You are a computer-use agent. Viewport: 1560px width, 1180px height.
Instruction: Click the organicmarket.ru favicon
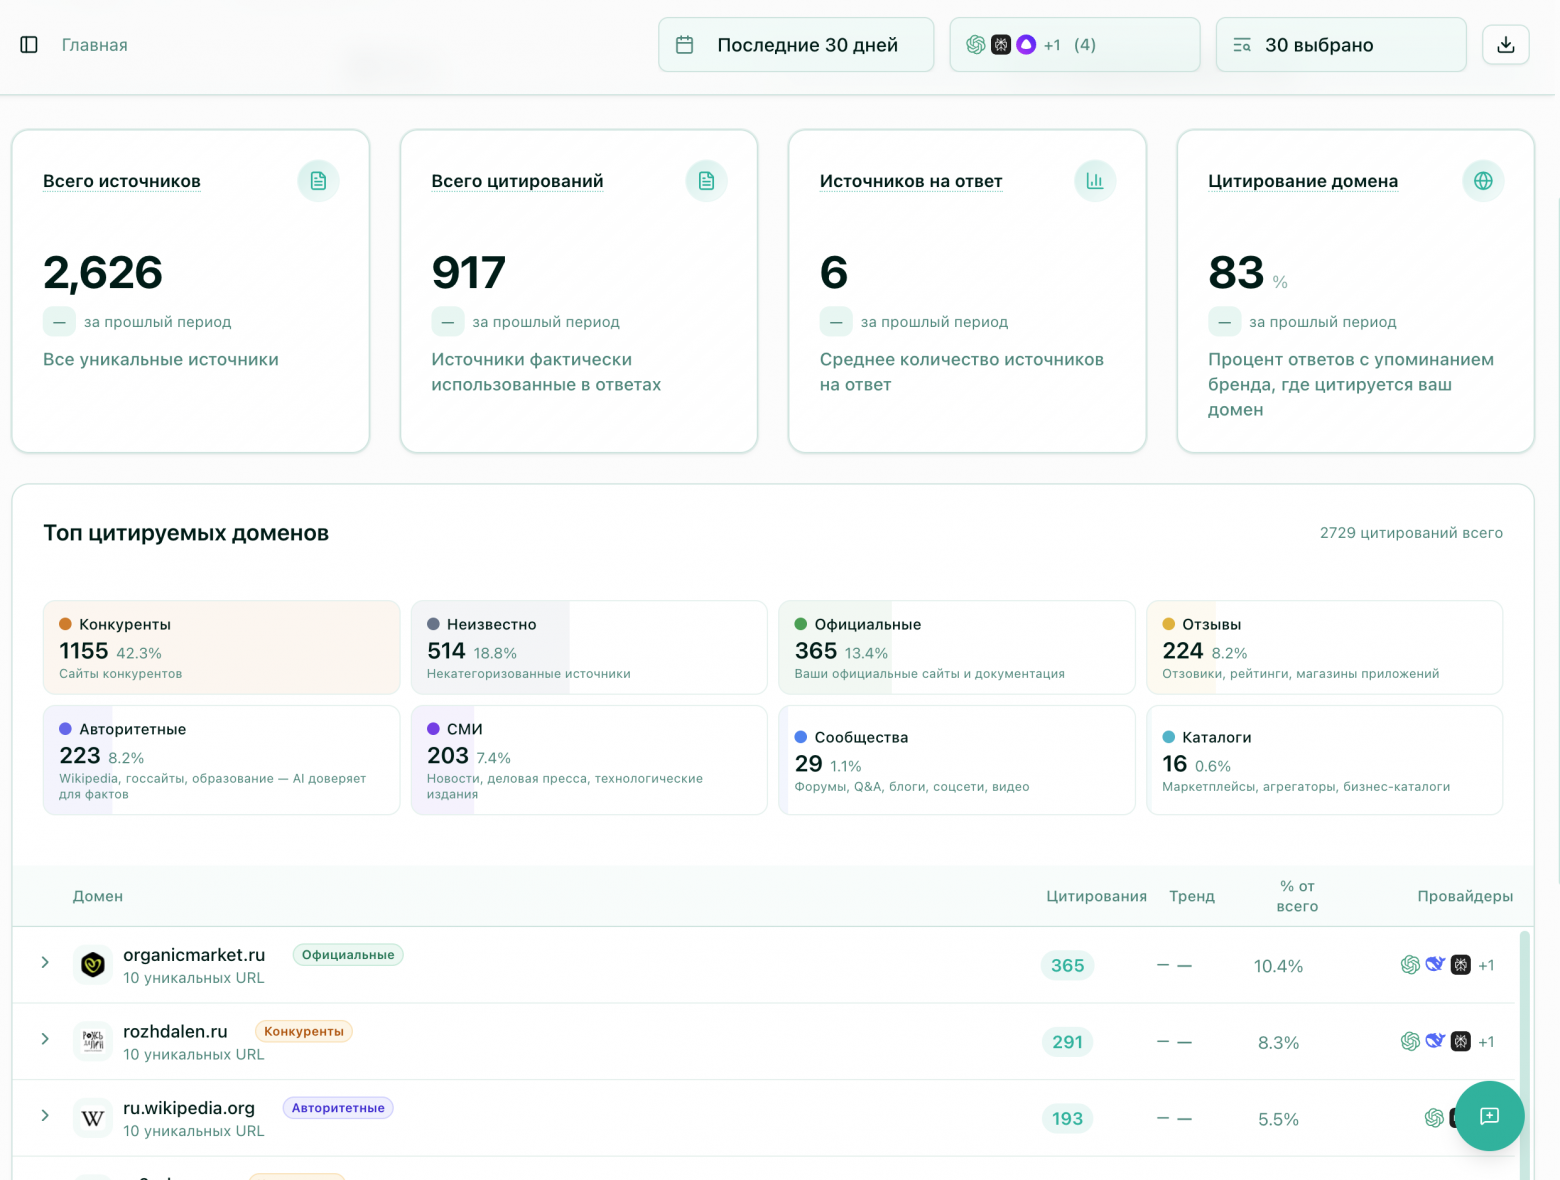(93, 965)
